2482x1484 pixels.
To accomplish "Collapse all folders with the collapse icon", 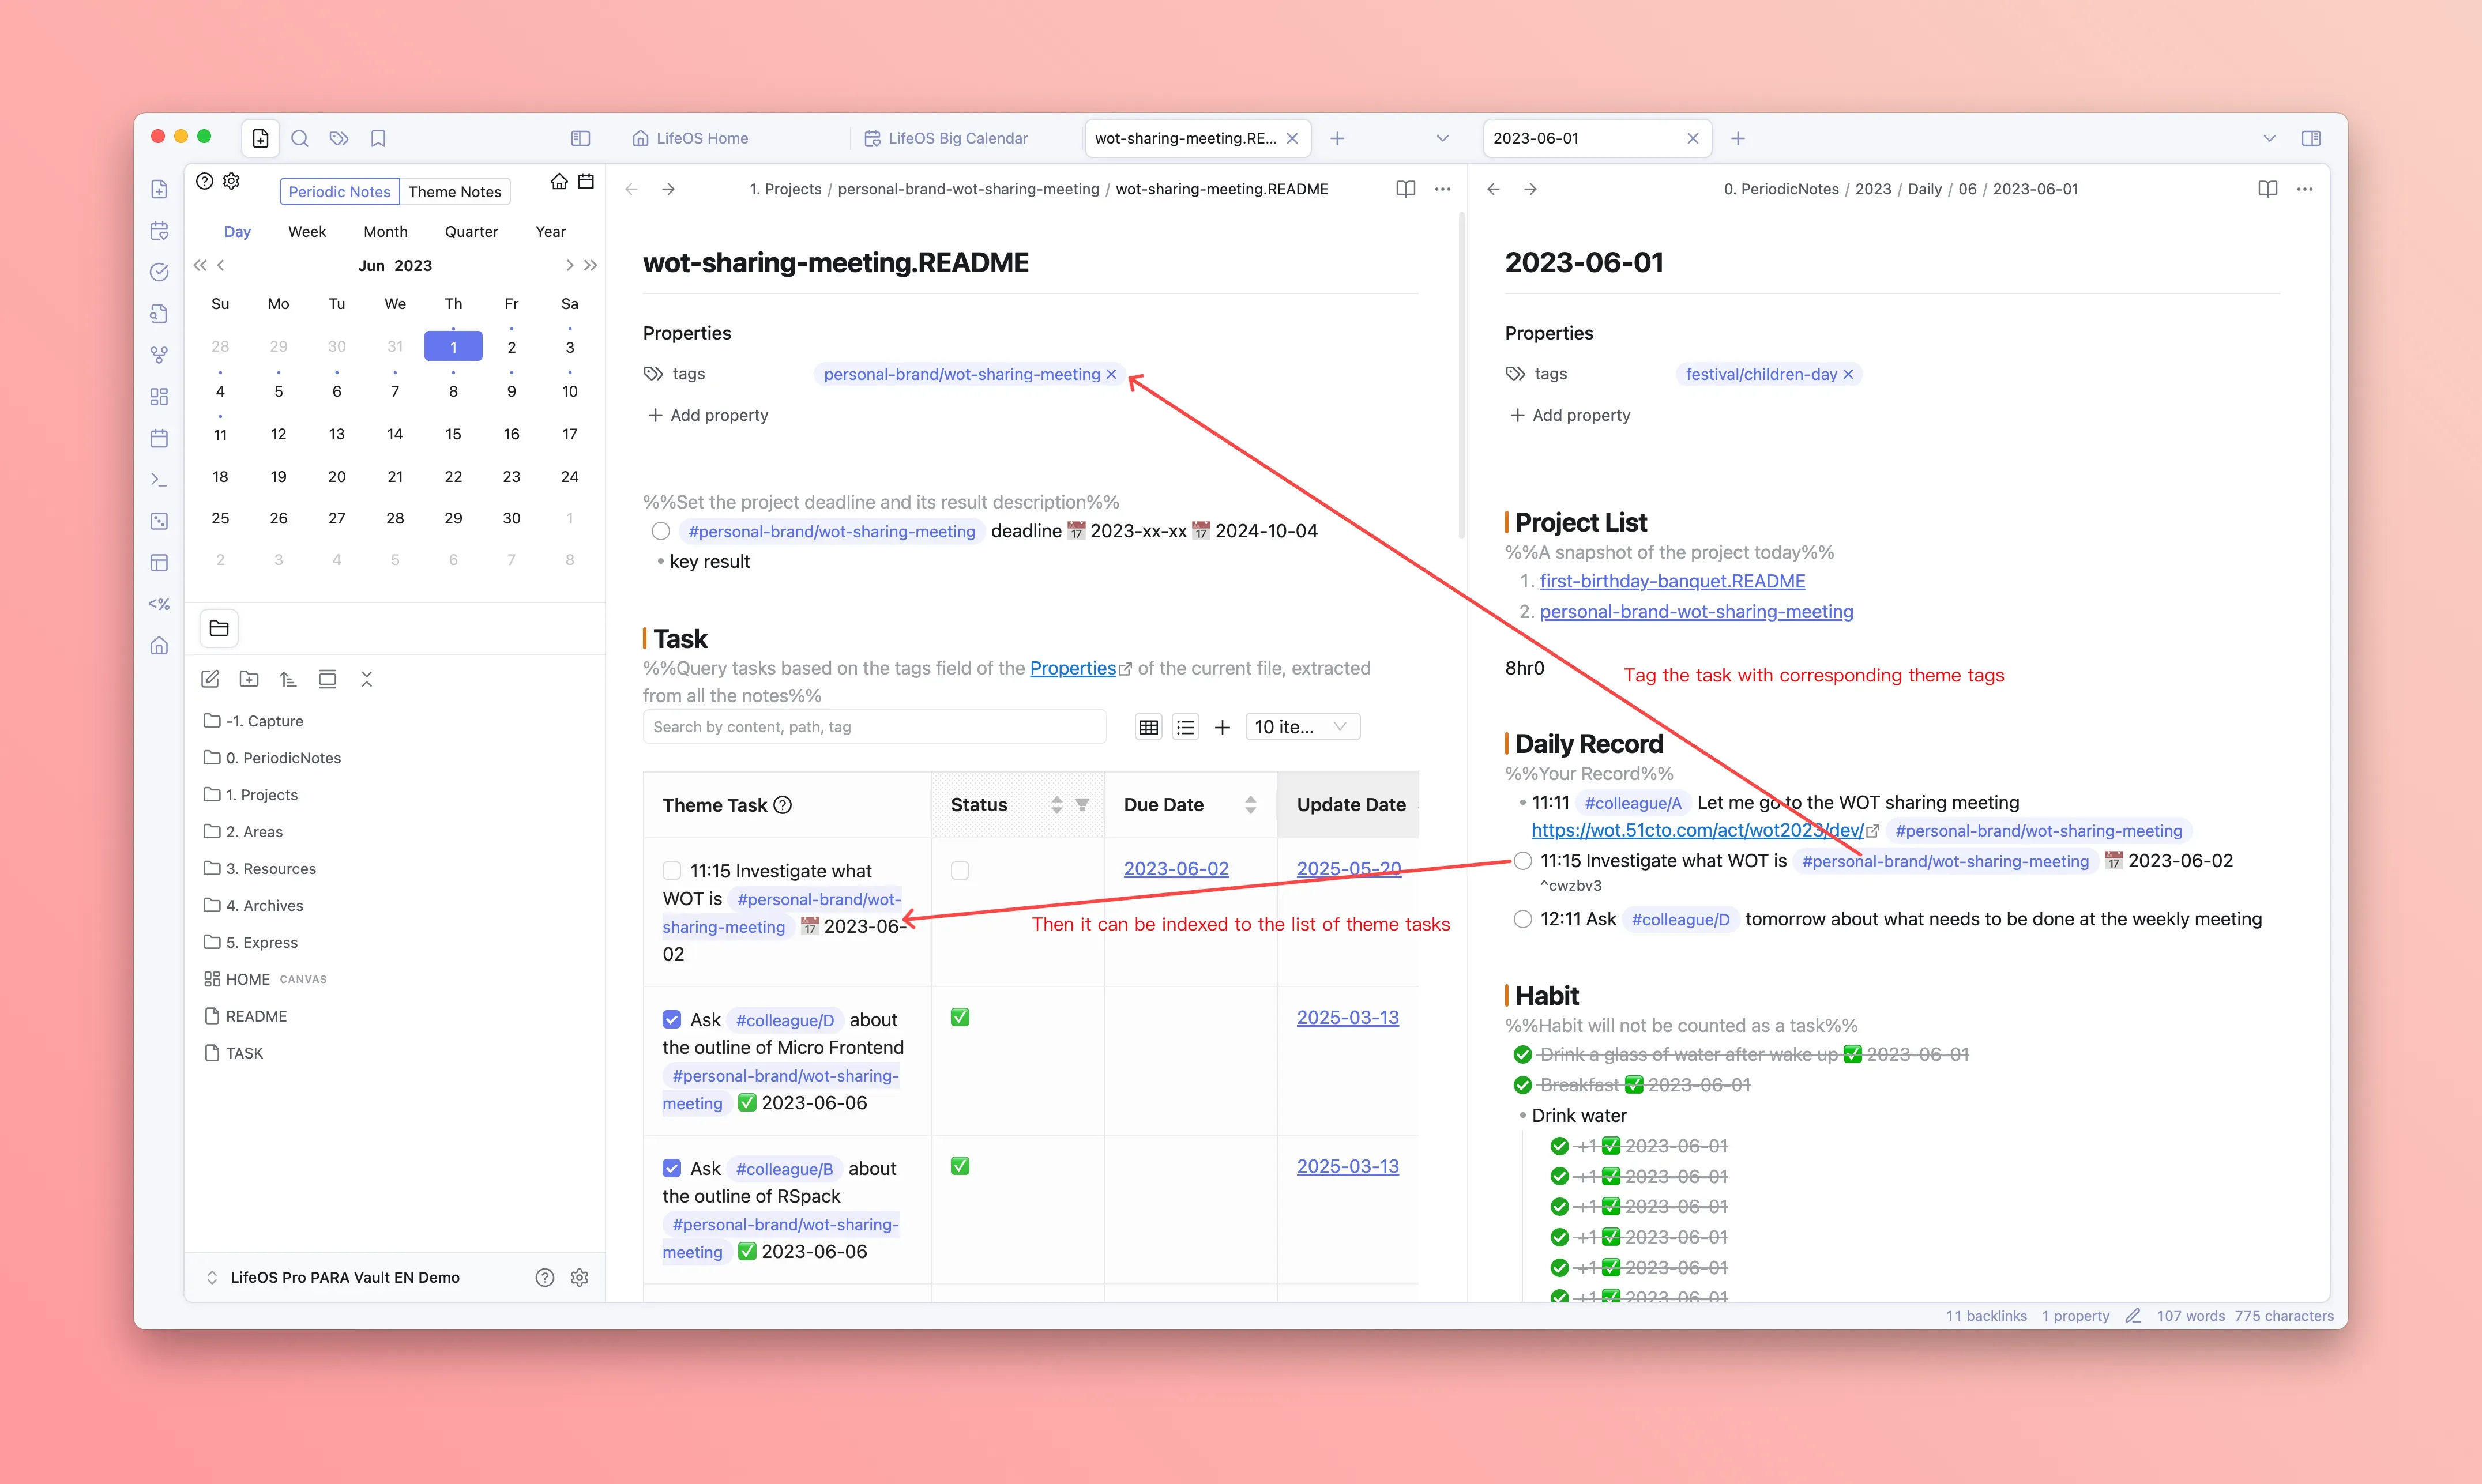I will pos(366,679).
